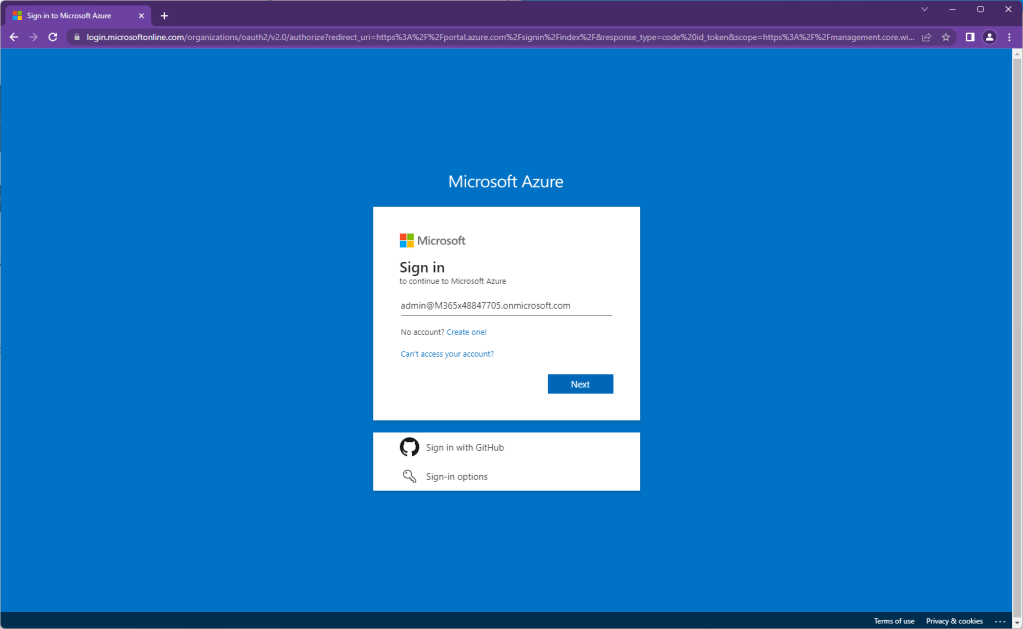This screenshot has height=629, width=1023.
Task: Click the share this page icon
Action: (926, 37)
